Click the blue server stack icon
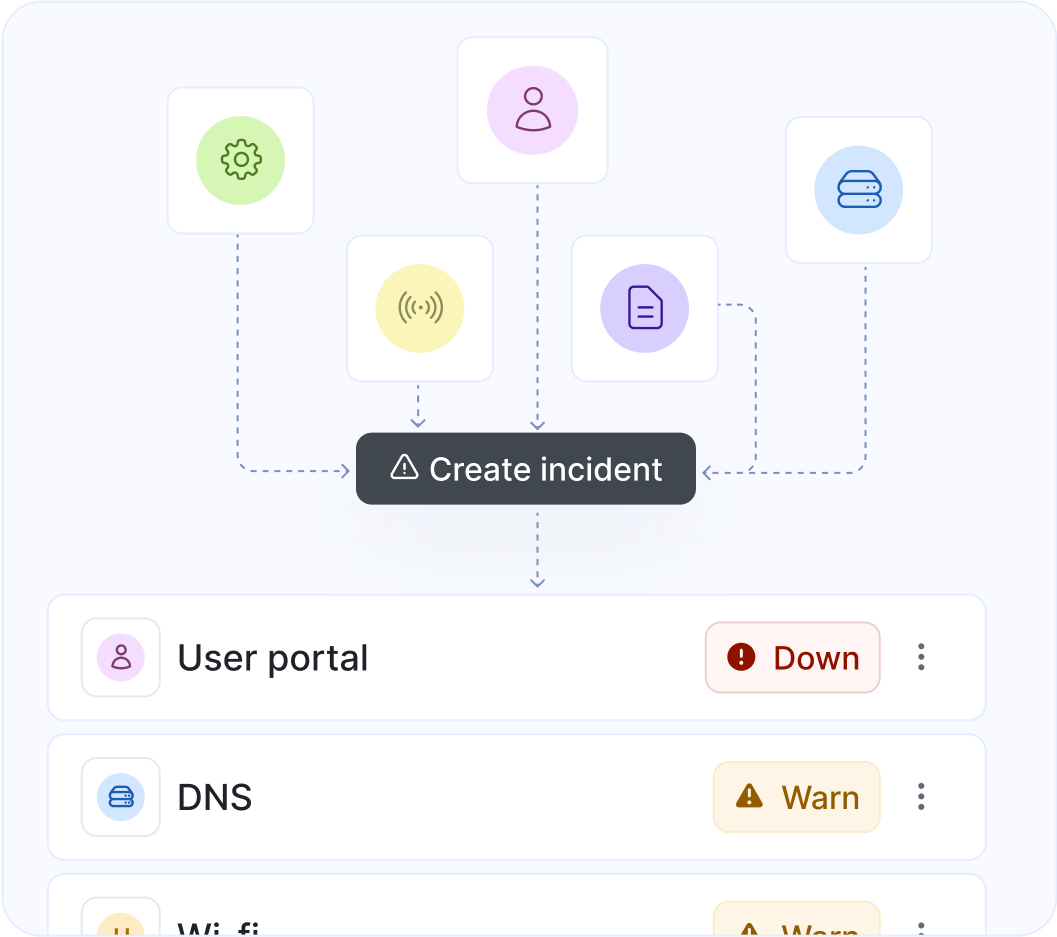Viewport: 1057px width, 937px height. (858, 189)
